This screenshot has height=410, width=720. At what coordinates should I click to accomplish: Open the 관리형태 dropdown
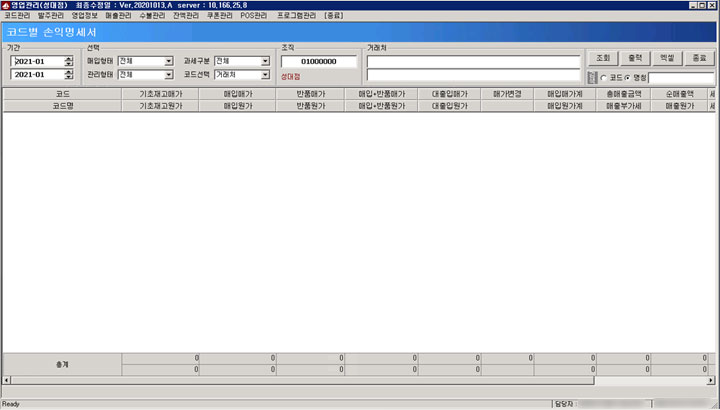(x=169, y=74)
